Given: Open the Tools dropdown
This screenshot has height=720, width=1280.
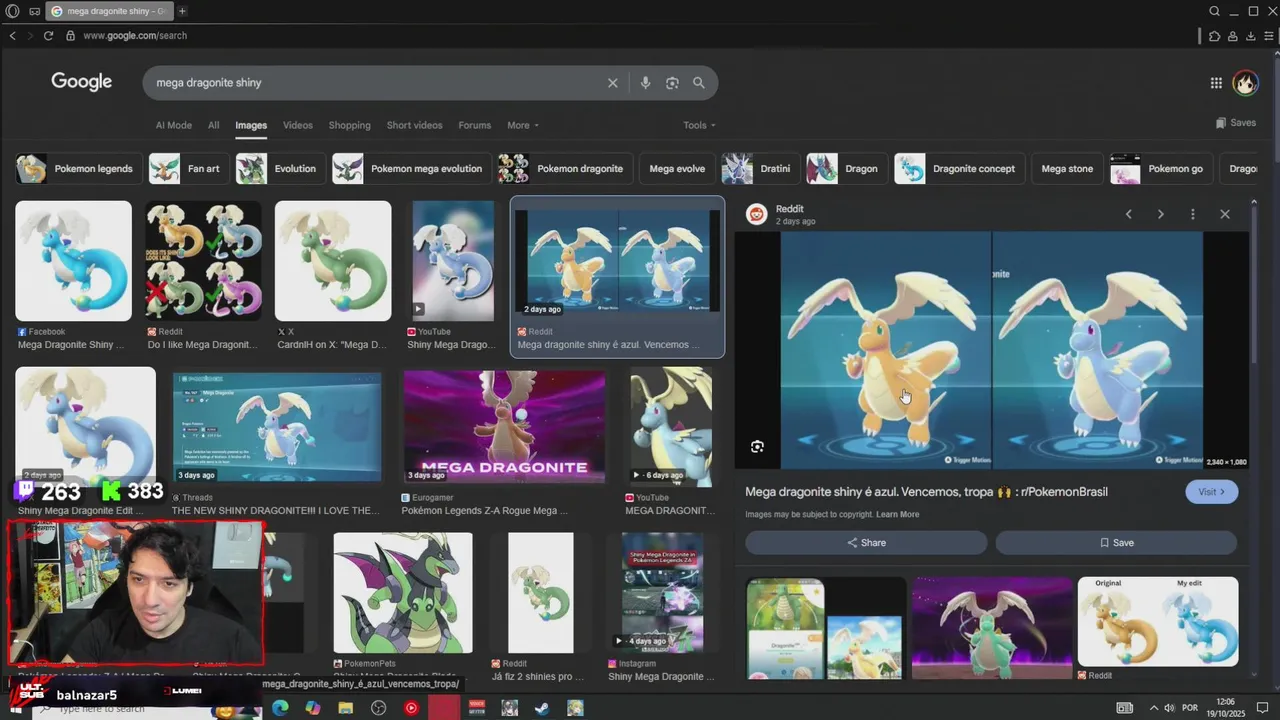Looking at the screenshot, I should coord(699,125).
